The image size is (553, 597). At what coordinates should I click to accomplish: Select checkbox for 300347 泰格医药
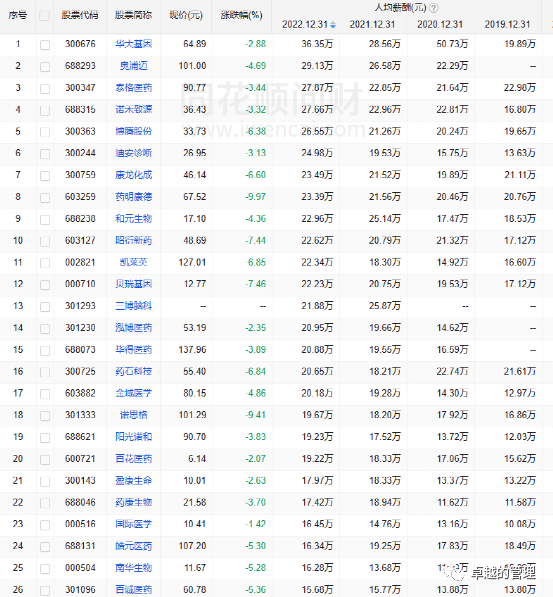click(45, 89)
